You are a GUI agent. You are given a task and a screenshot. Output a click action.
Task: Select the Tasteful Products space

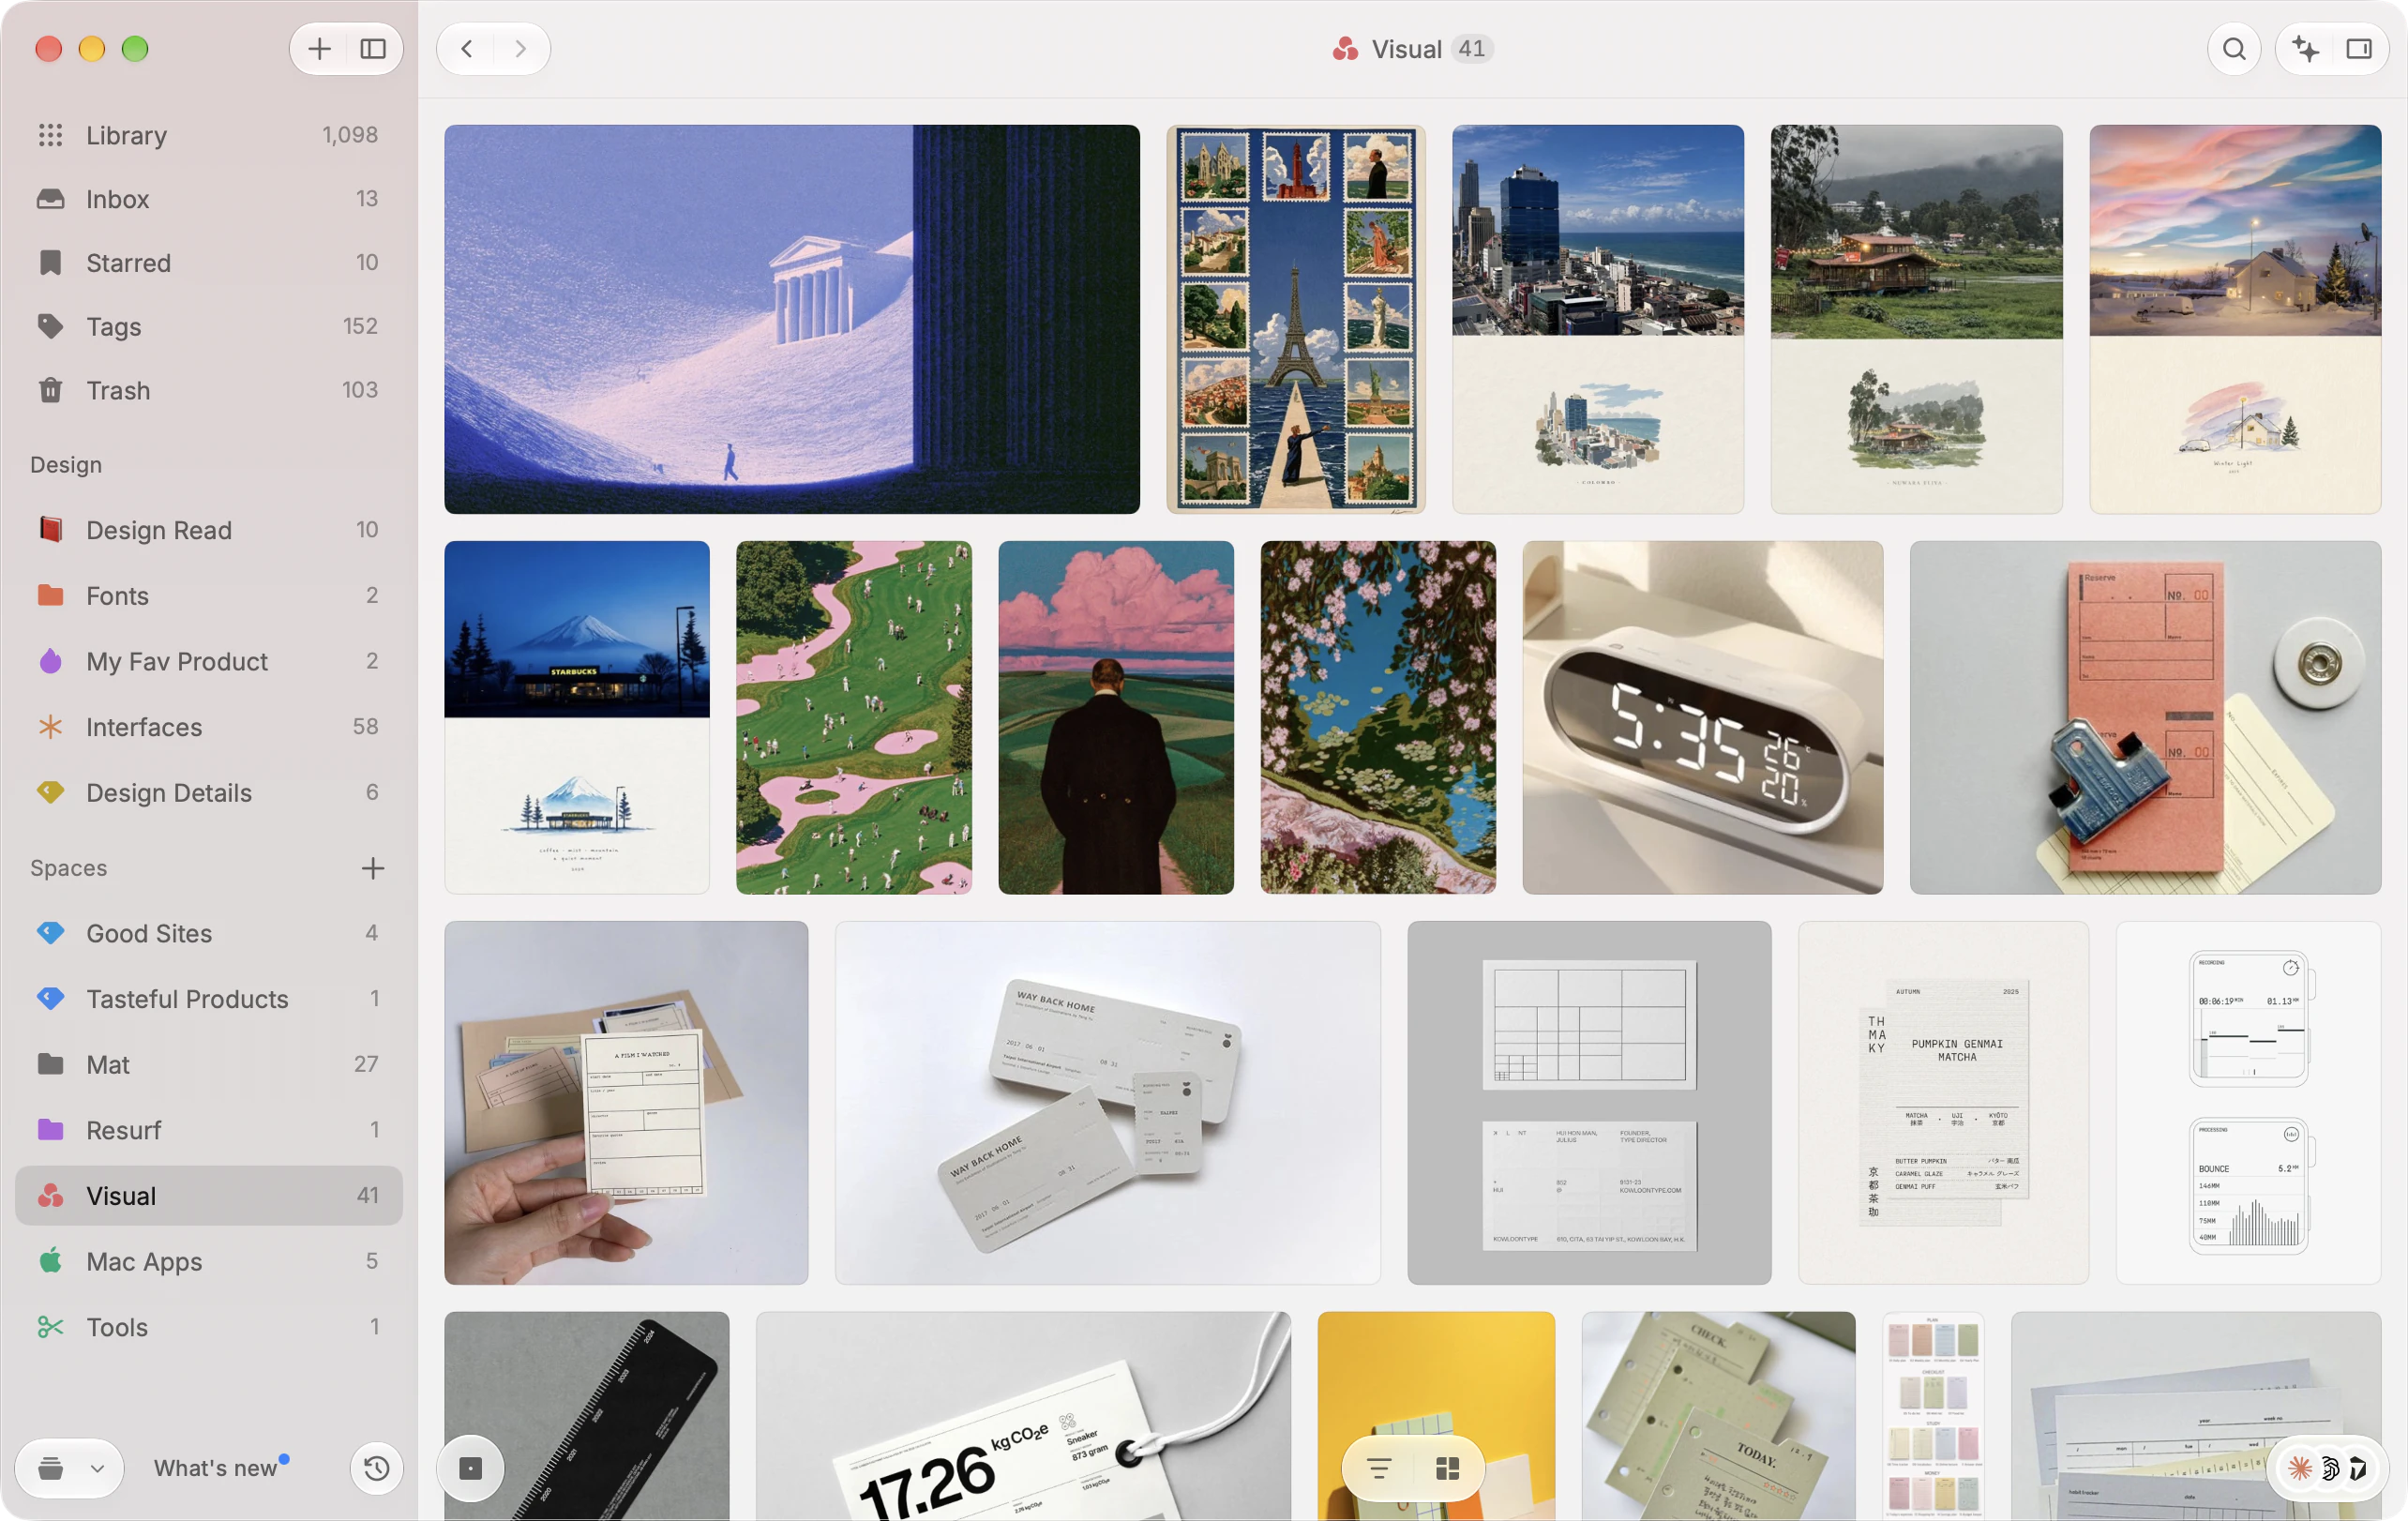pyautogui.click(x=208, y=999)
